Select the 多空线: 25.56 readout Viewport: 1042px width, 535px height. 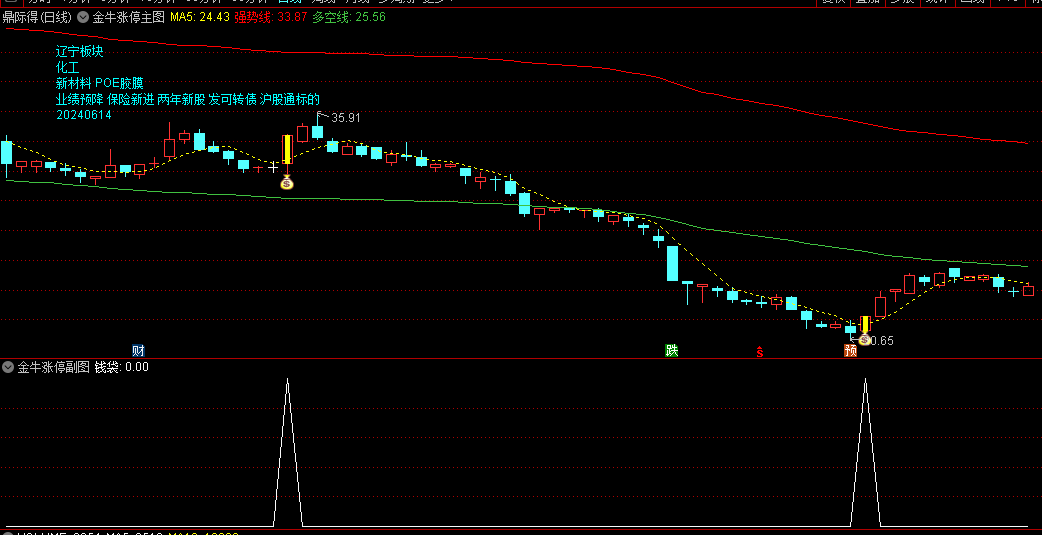point(349,17)
